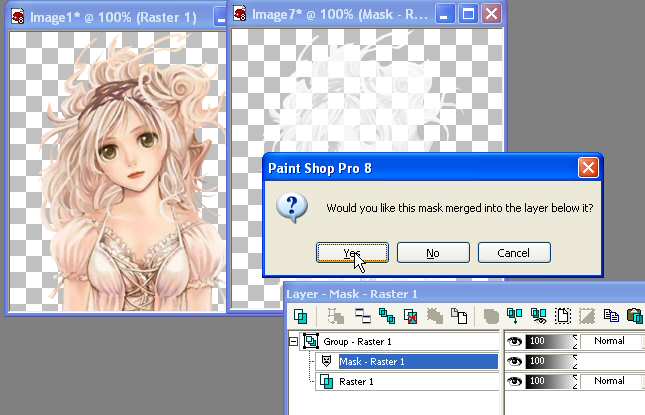Select the Mask - Raster 1 layer row
This screenshot has width=645, height=415.
[407, 361]
